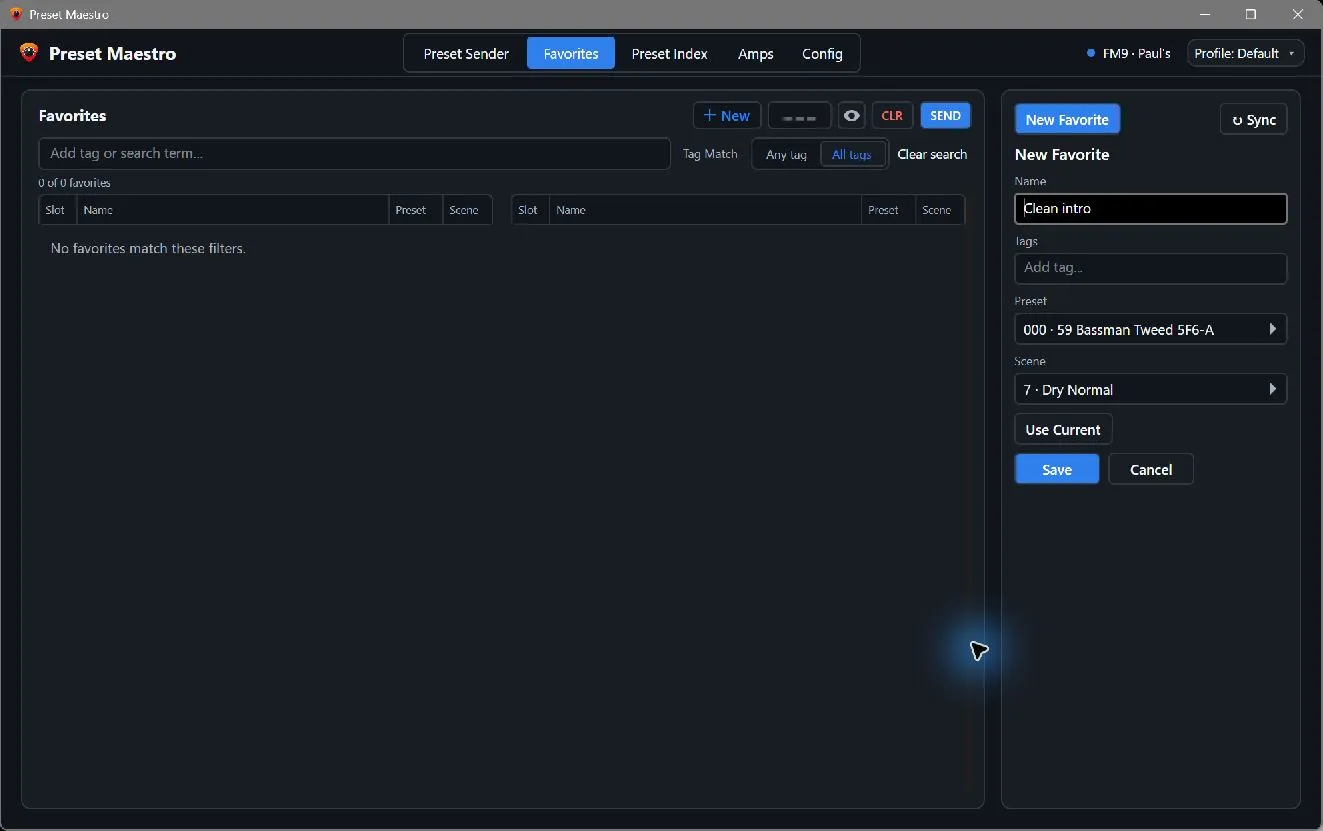The height and width of the screenshot is (831, 1323).
Task: Click the tag or search term field
Action: [354, 153]
